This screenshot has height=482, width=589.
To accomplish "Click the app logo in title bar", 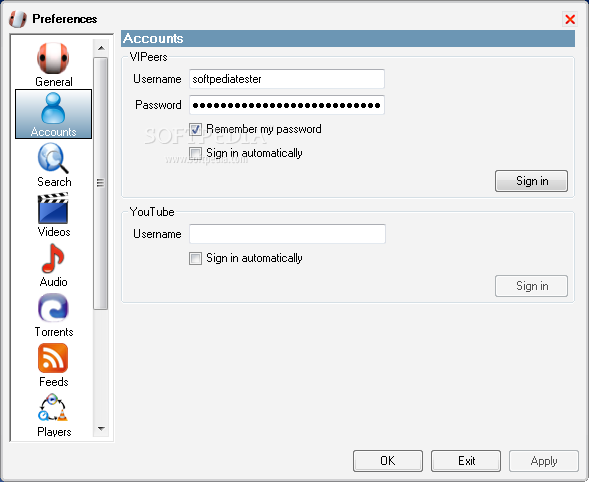I will click(x=18, y=19).
